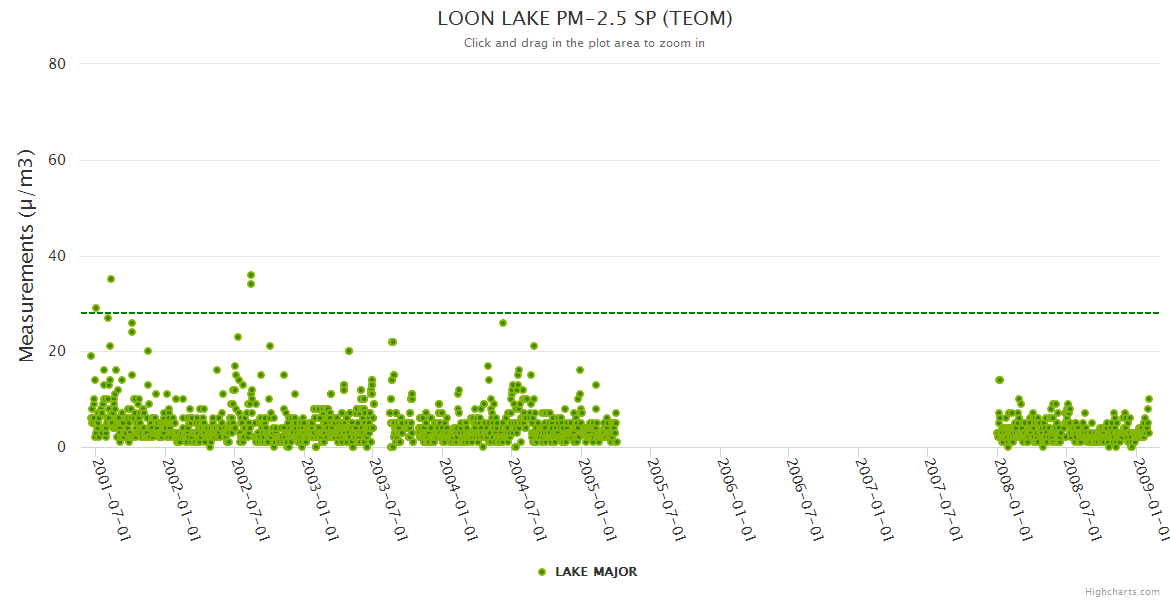The image size is (1170, 600).
Task: Select the Measurements (µ/m3) y-axis title
Action: click(x=28, y=255)
